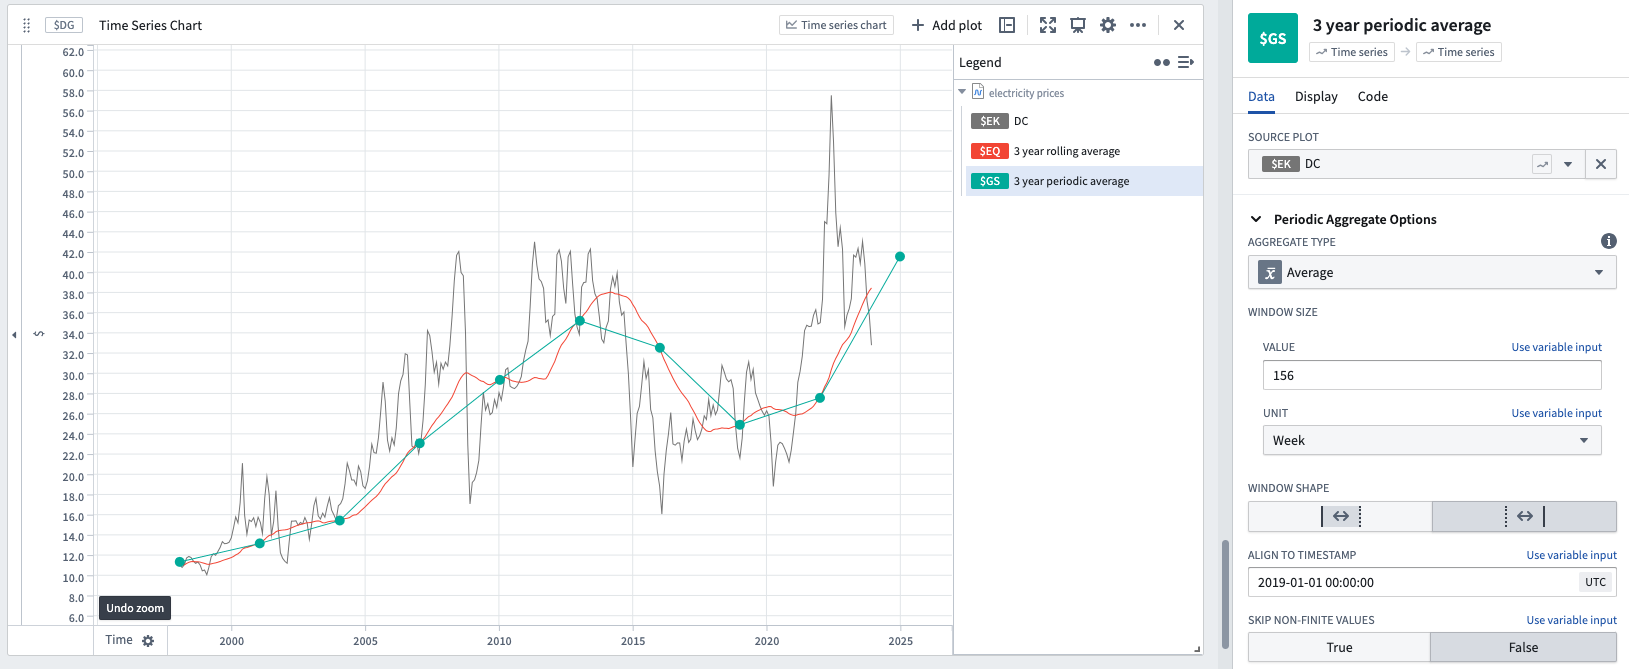Image resolution: width=1629 pixels, height=669 pixels.
Task: Open the Unit Week dropdown
Action: pos(1432,440)
